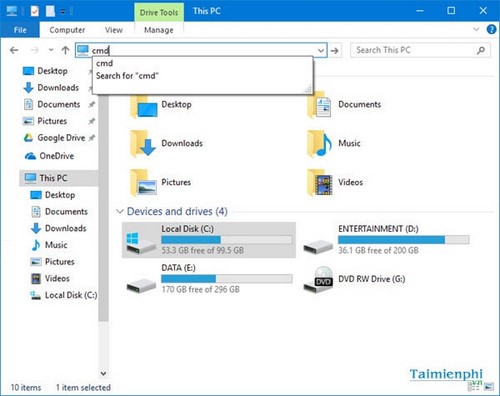Collapse the Devices and drives group
This screenshot has width=500, height=396.
tap(119, 211)
